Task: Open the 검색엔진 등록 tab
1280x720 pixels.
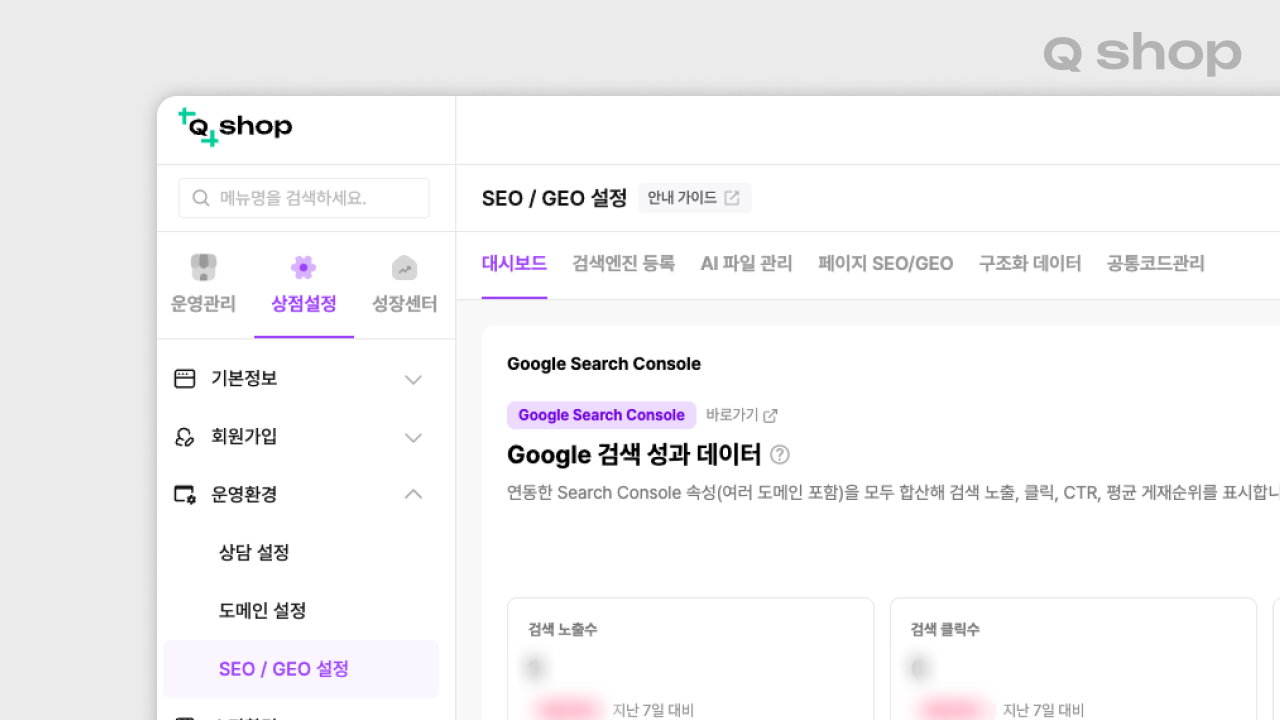Action: click(x=623, y=263)
